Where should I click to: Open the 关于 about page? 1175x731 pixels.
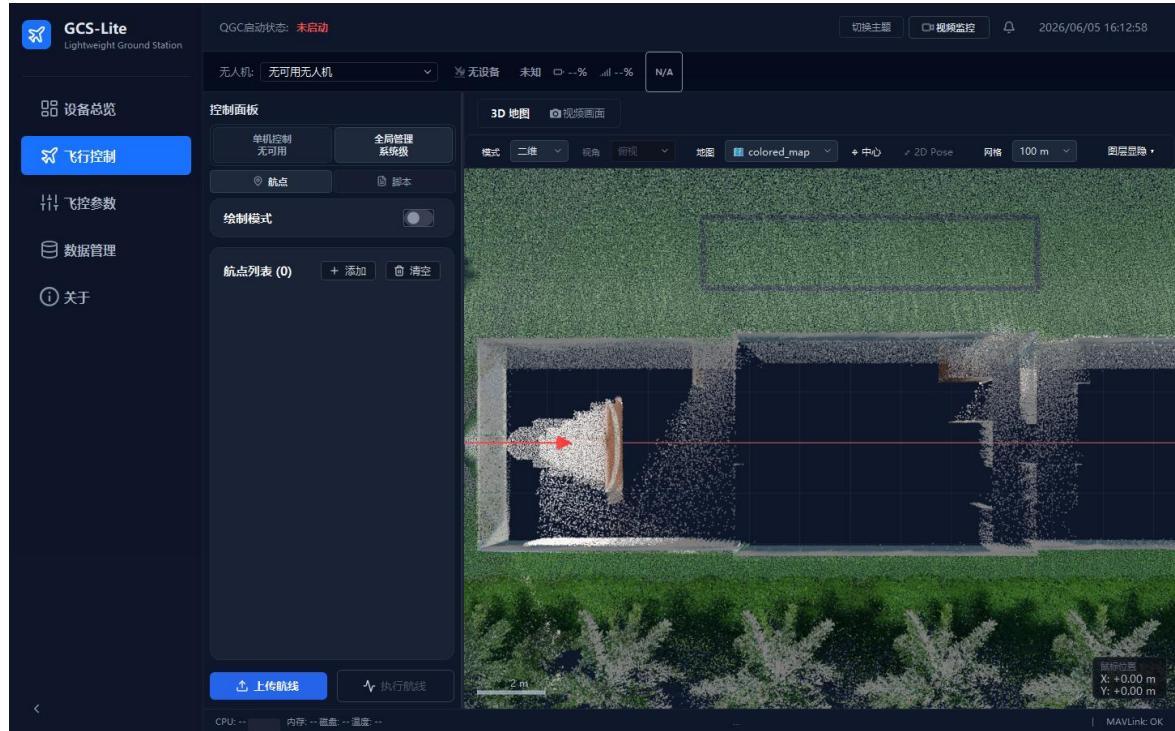click(106, 298)
